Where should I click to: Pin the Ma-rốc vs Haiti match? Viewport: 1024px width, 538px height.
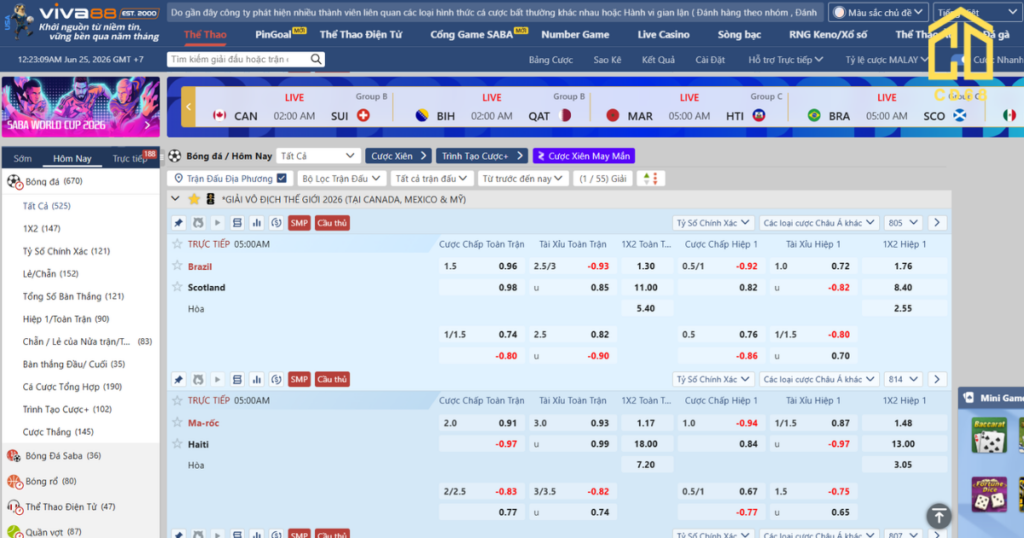(178, 379)
